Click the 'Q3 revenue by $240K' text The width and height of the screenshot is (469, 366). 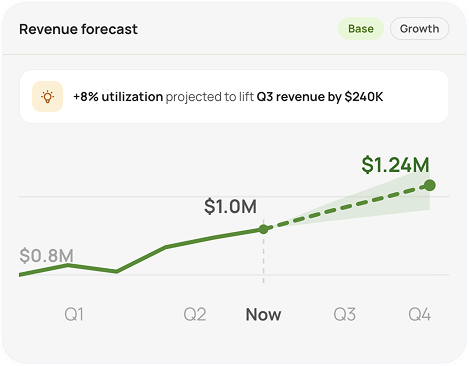point(320,97)
